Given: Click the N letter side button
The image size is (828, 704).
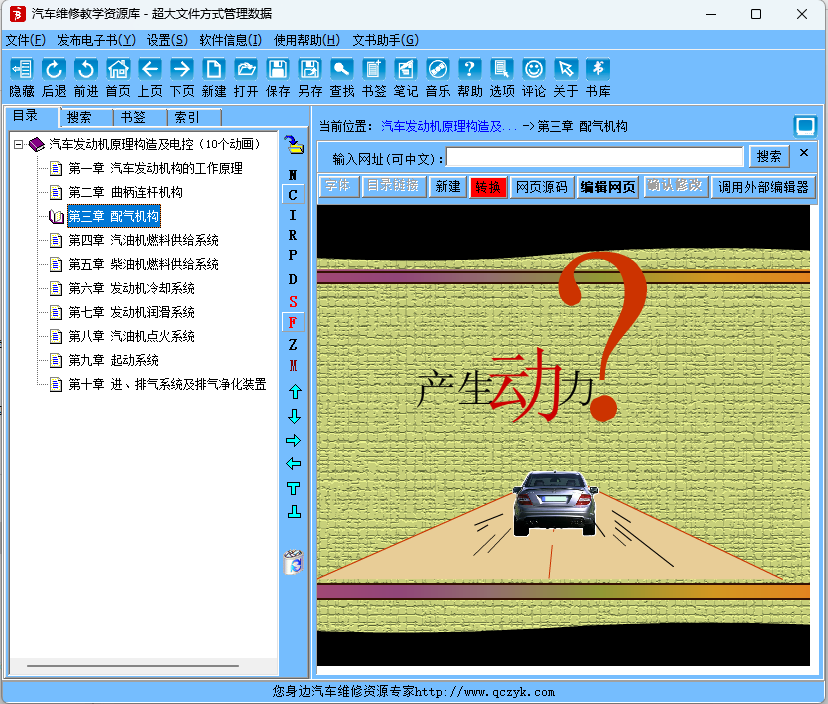Looking at the screenshot, I should [293, 175].
